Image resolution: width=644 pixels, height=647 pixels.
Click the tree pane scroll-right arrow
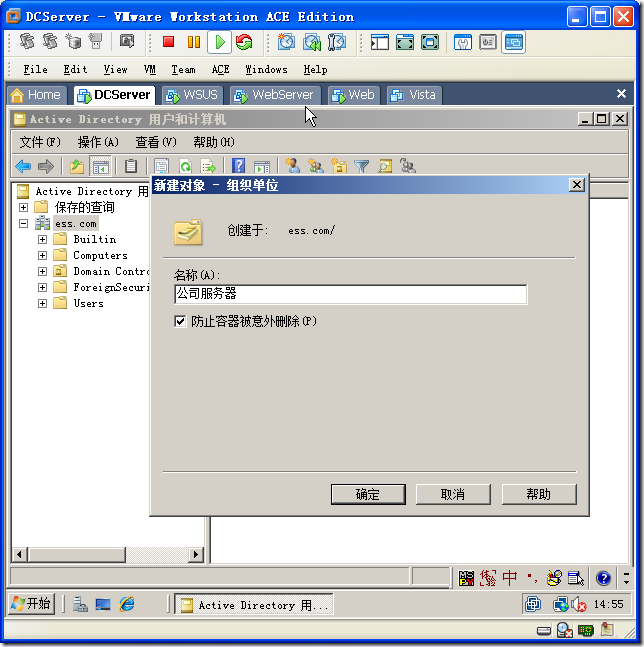(x=196, y=554)
